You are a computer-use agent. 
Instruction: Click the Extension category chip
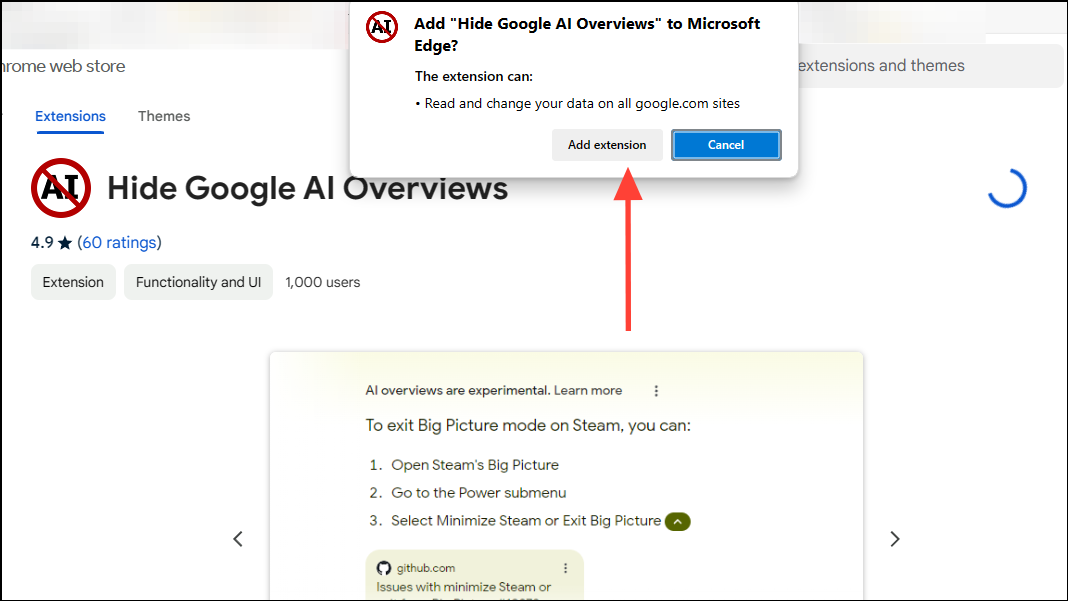(x=73, y=282)
